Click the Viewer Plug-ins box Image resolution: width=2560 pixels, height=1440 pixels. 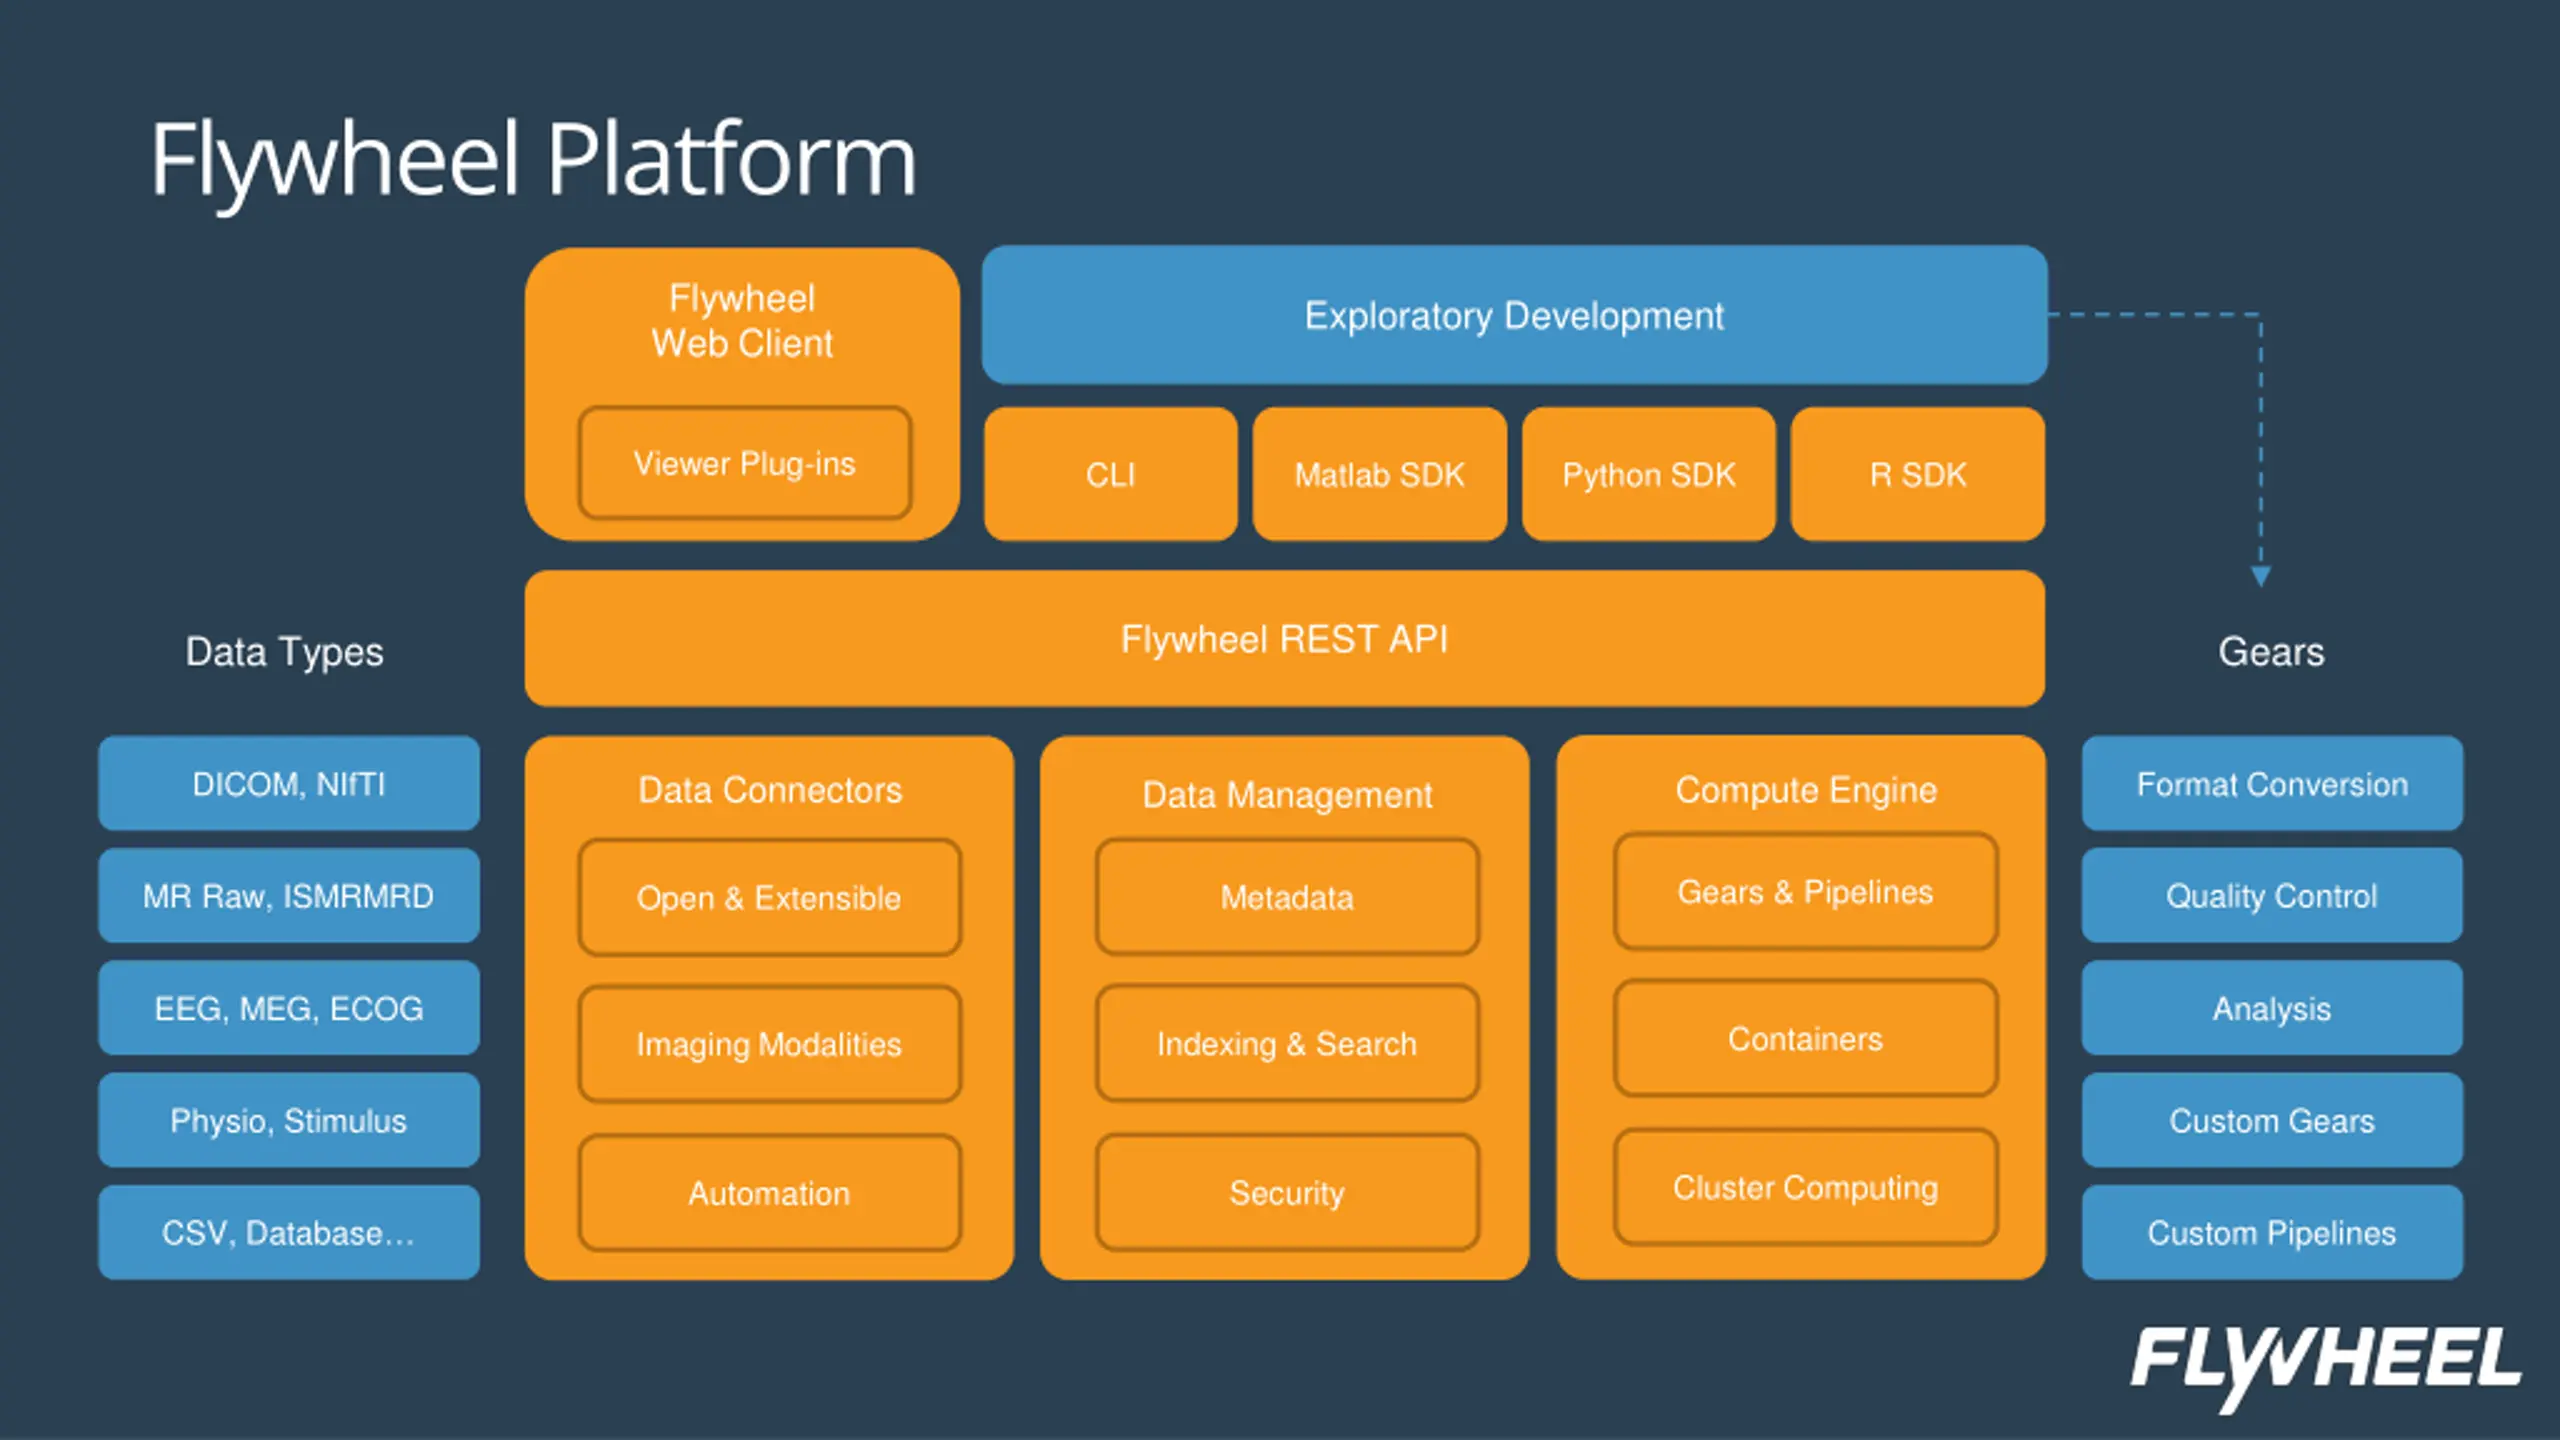pyautogui.click(x=745, y=463)
